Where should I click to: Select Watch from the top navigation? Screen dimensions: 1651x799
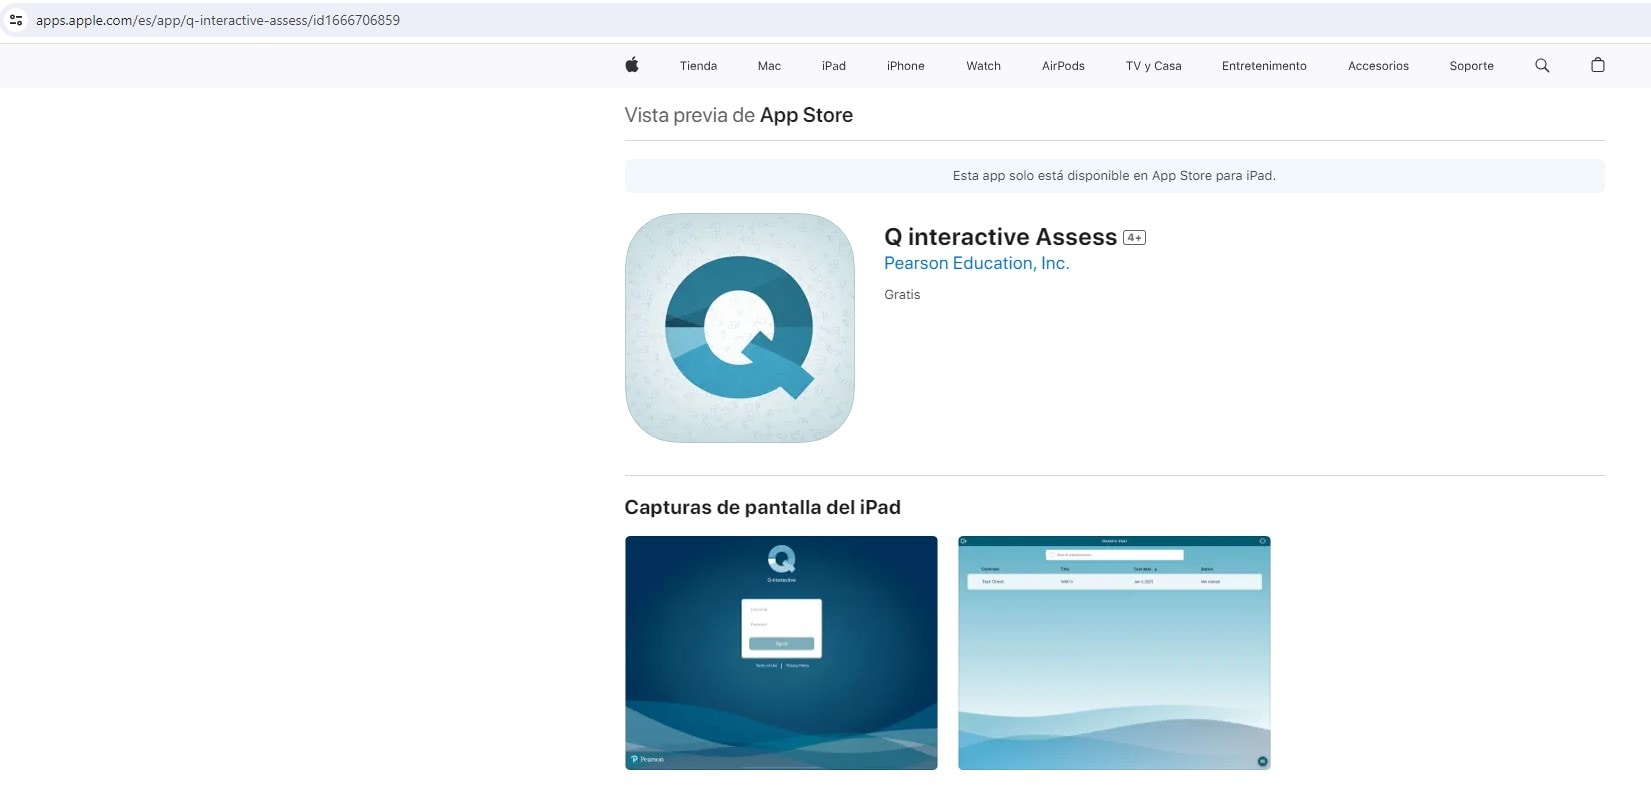[x=983, y=66]
